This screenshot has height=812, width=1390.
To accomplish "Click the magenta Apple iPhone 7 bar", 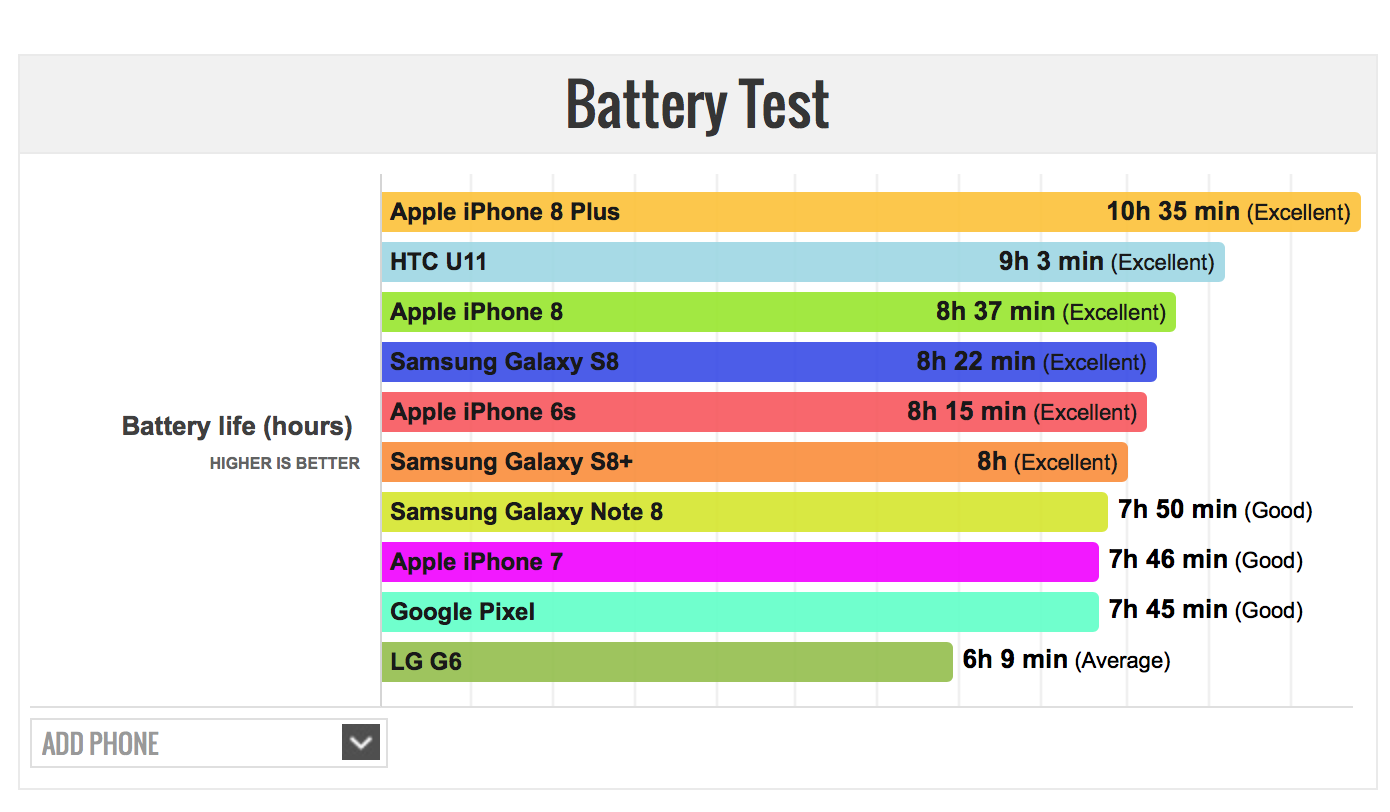I will 740,562.
